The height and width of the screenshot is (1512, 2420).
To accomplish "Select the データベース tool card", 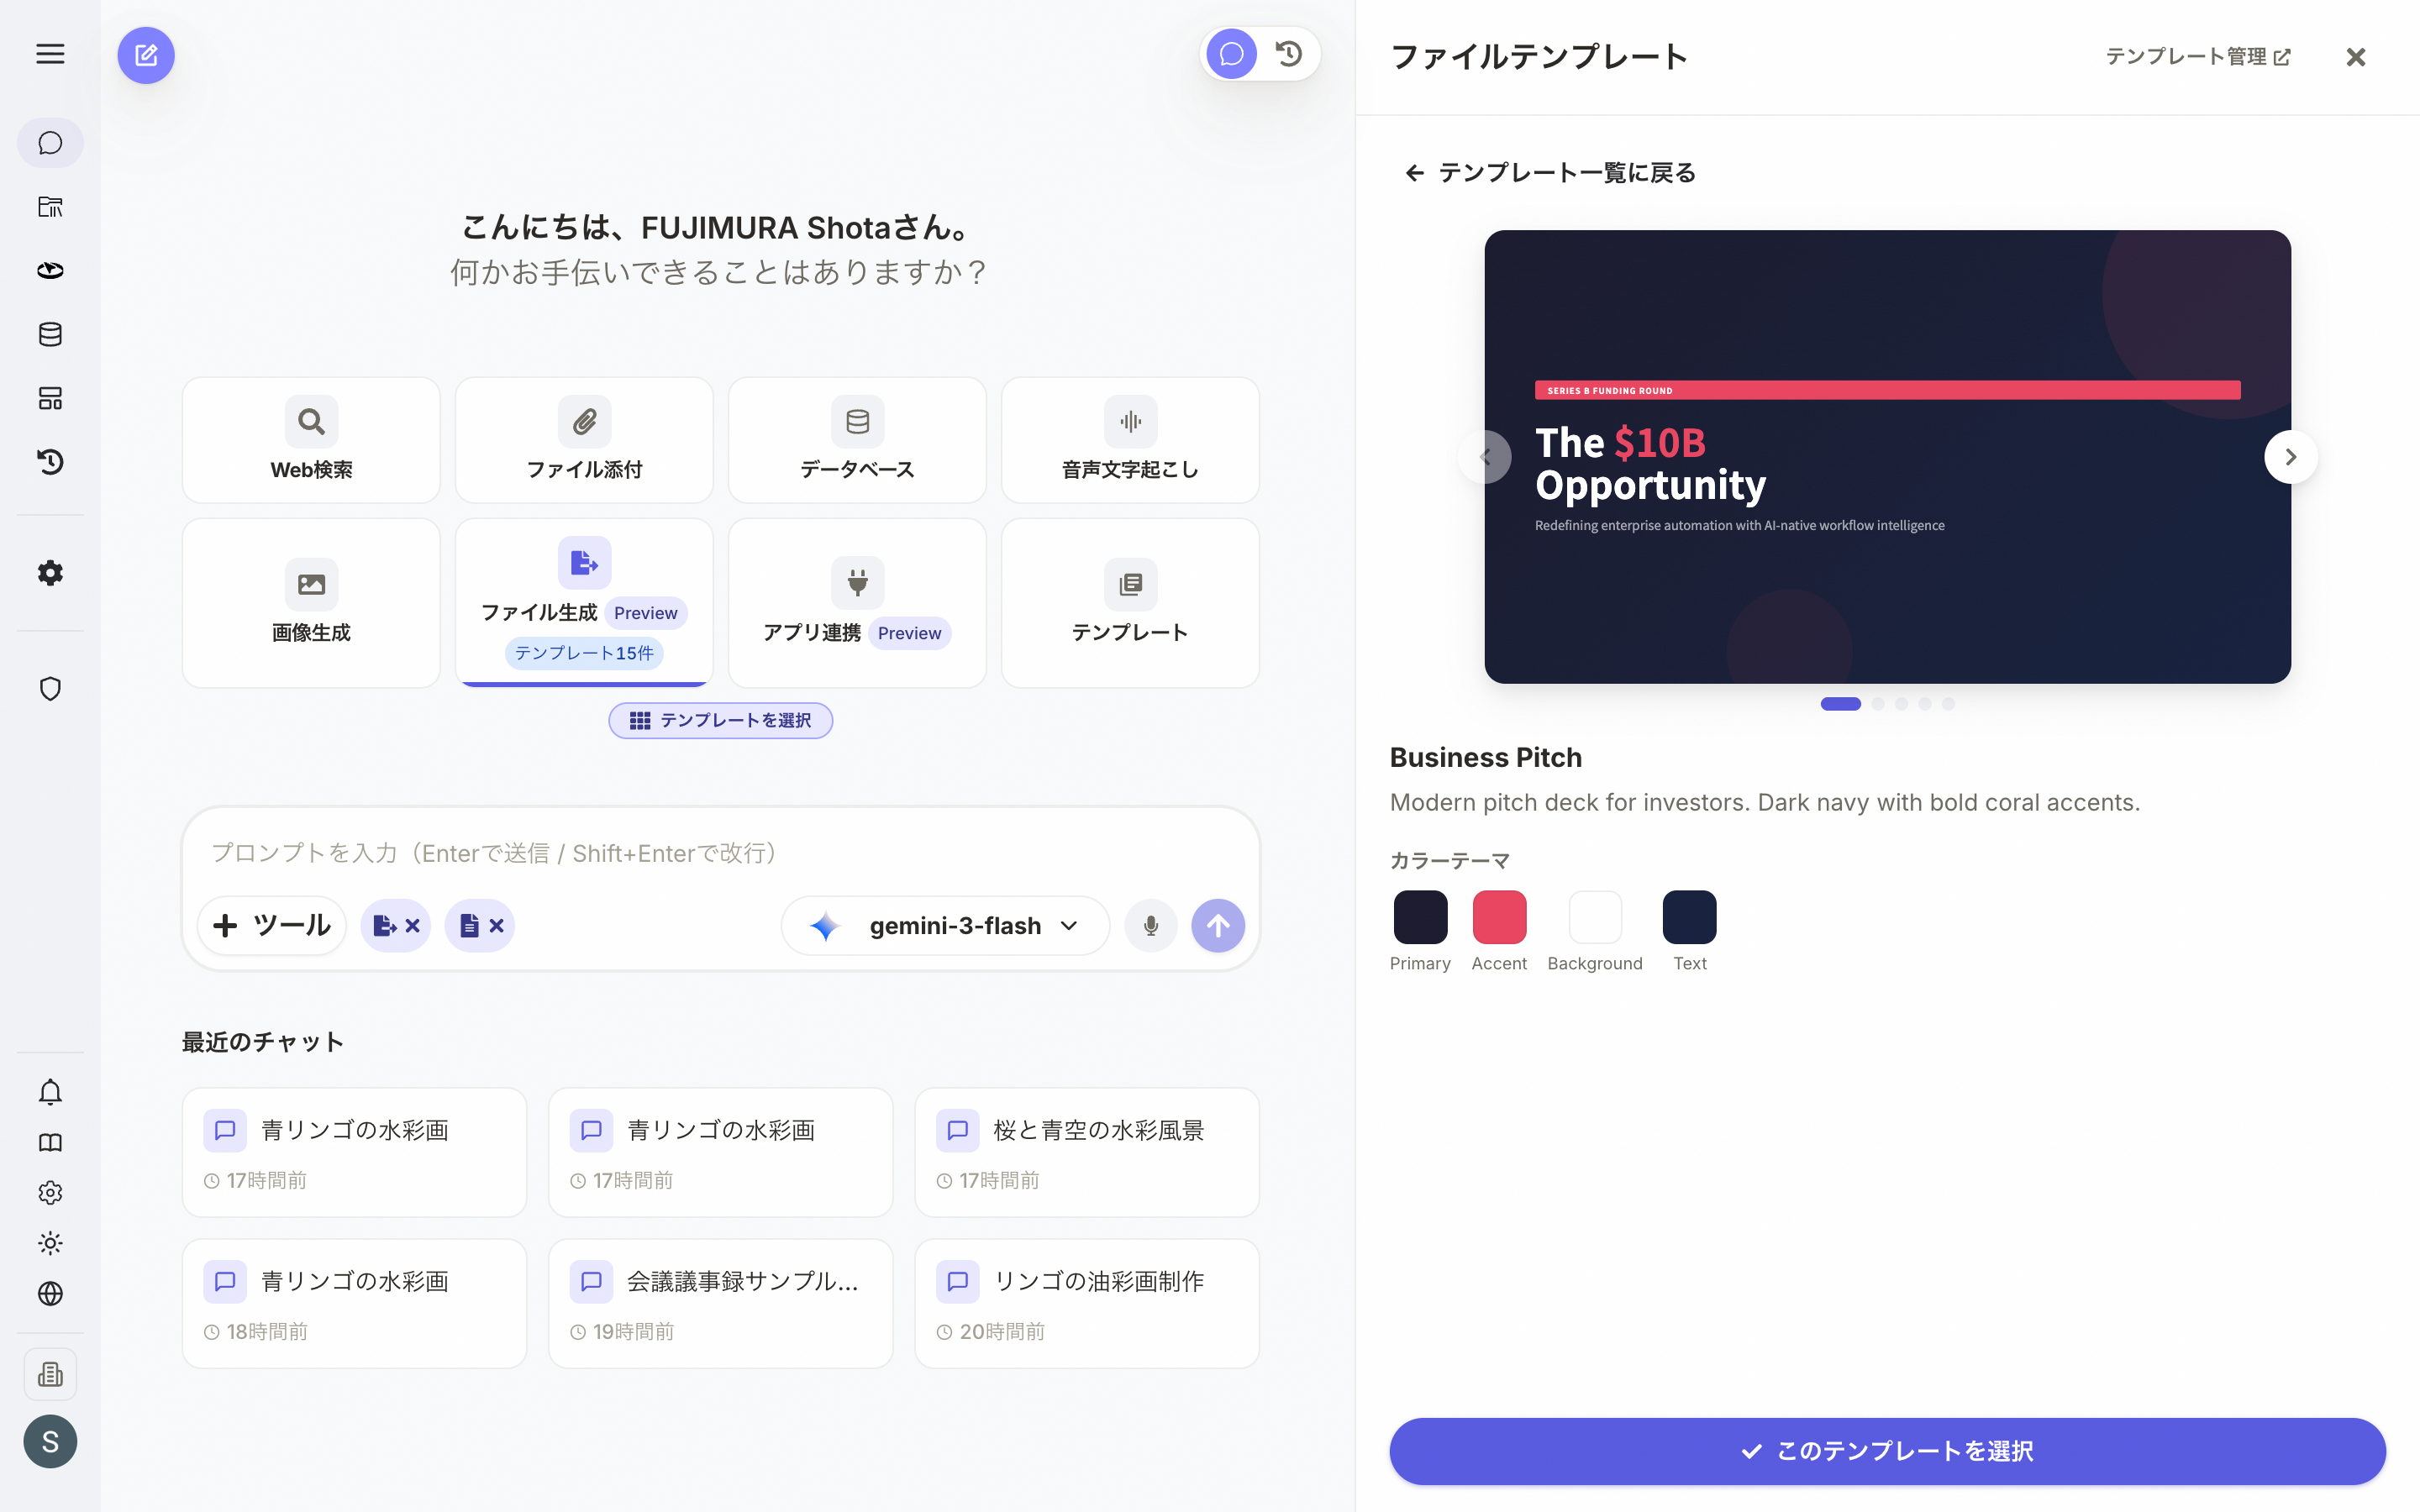I will (857, 440).
